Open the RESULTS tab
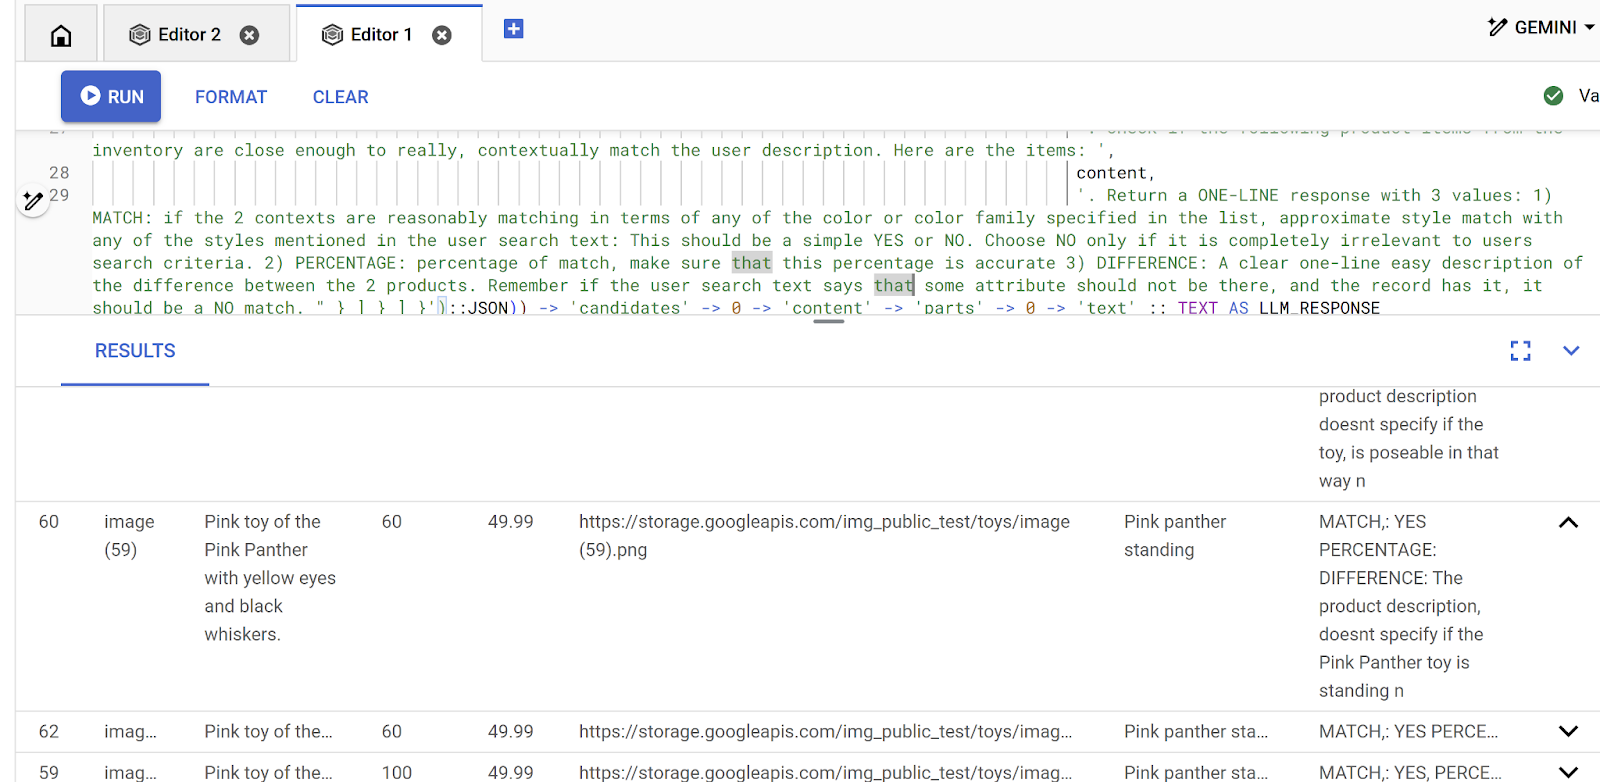1600x782 pixels. coord(135,351)
